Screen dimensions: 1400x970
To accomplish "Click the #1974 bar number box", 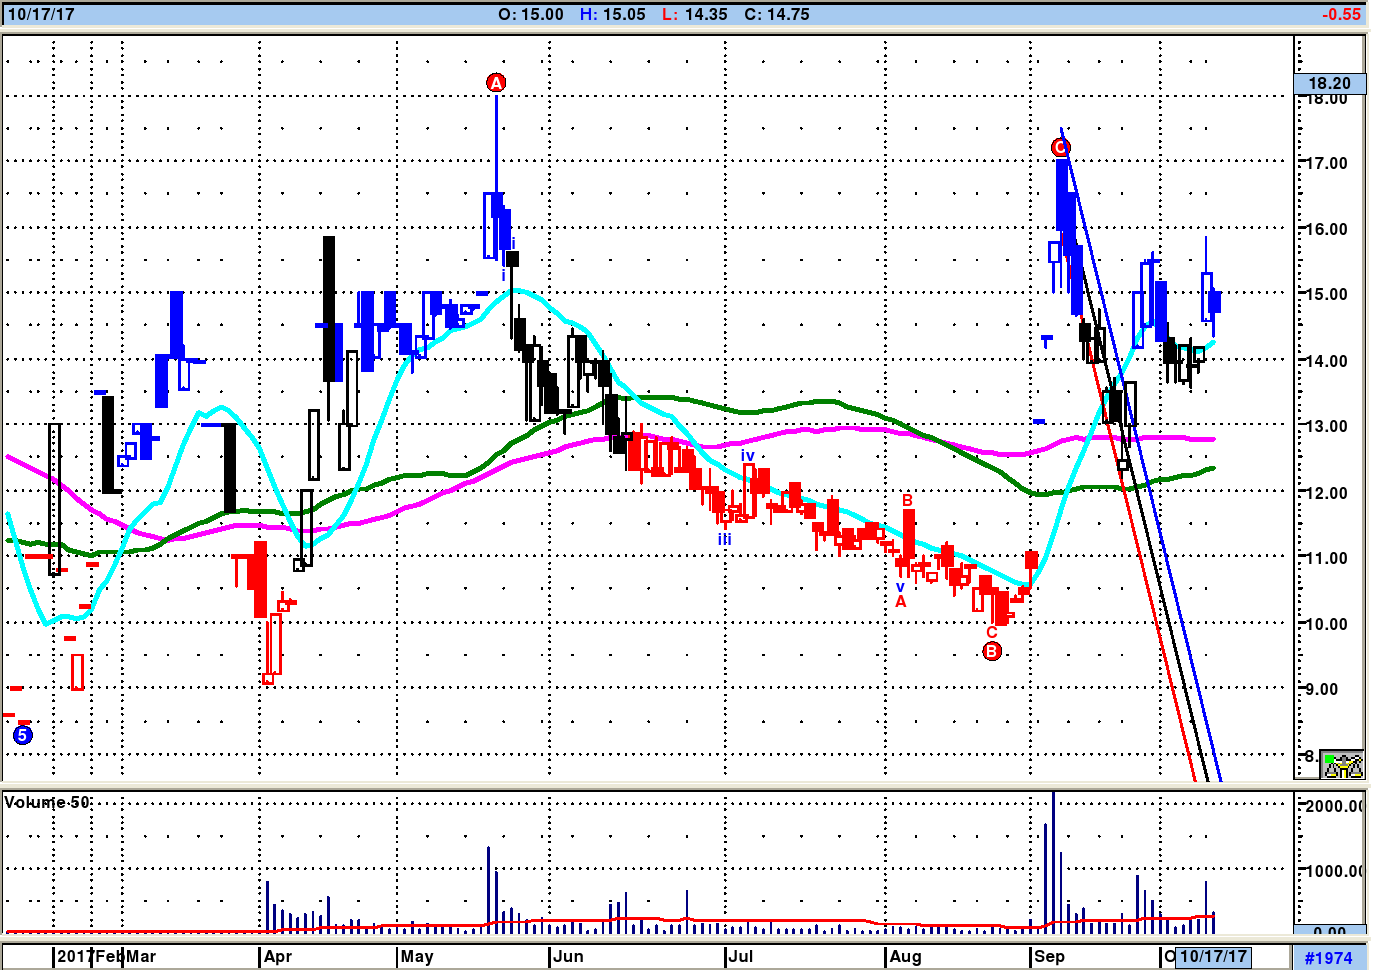I will pos(1329,958).
